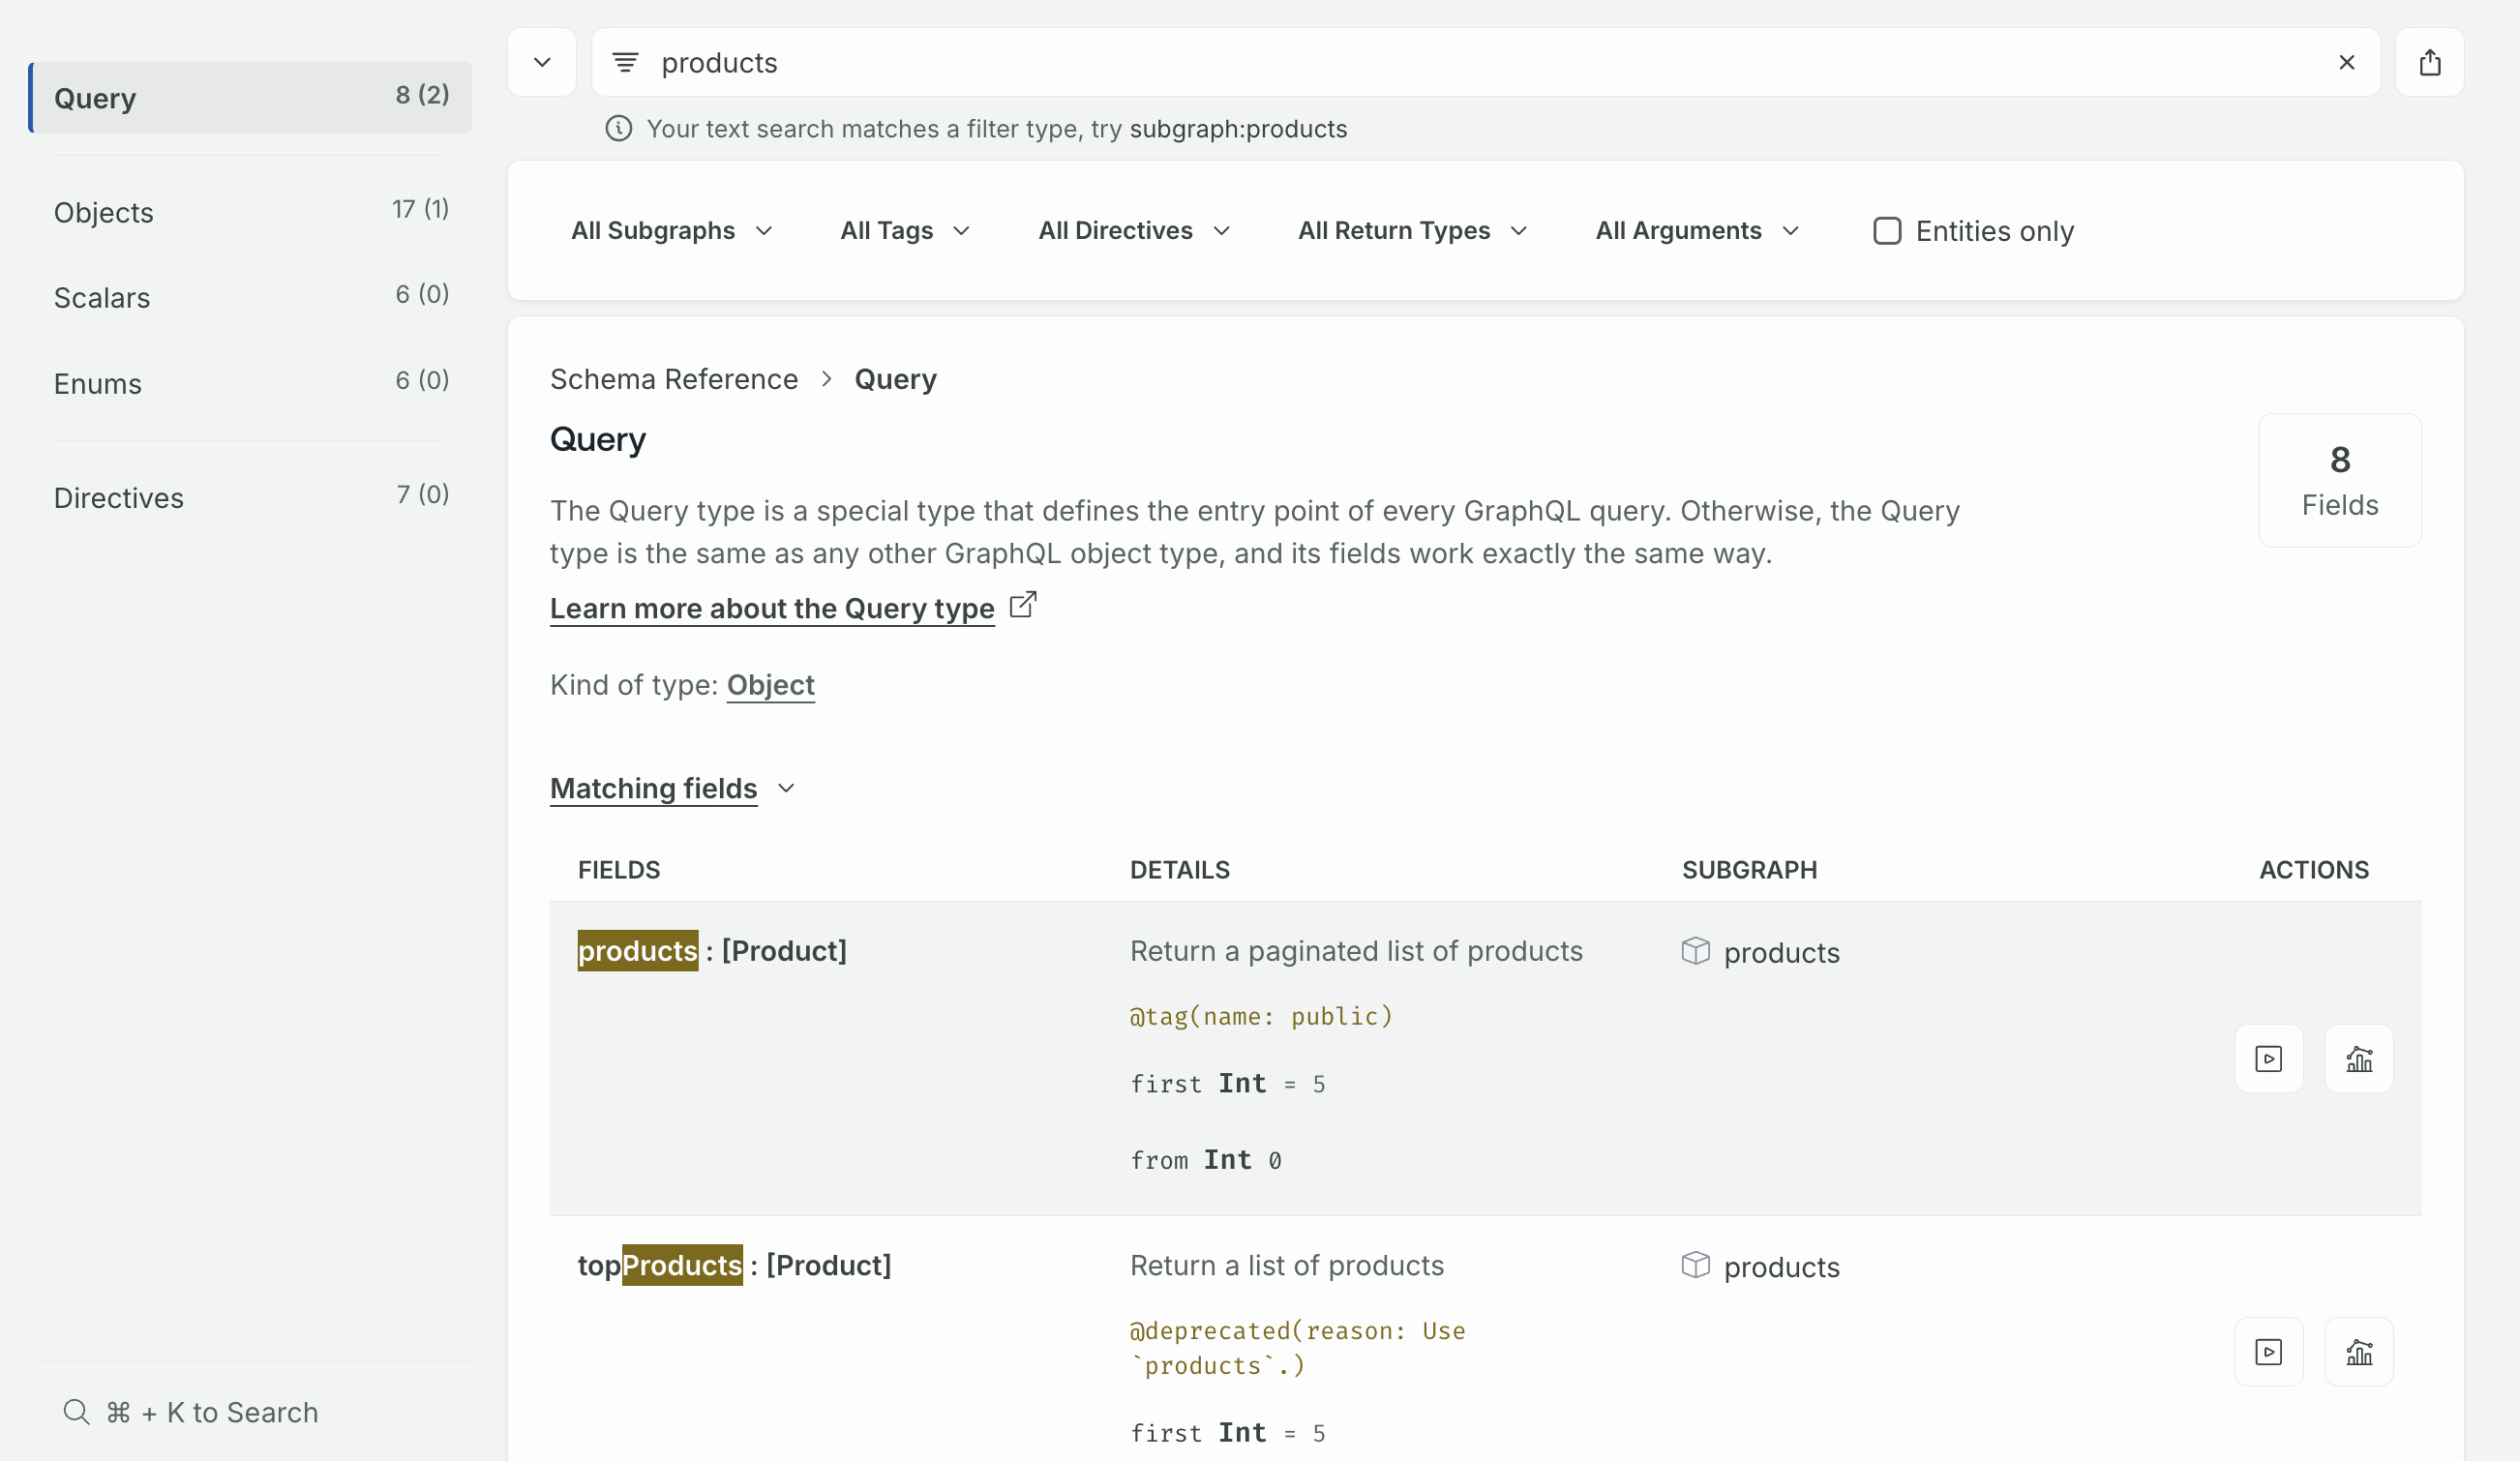Open the All Subgraphs filter
Screen dimensions: 2520x1461
[672, 231]
